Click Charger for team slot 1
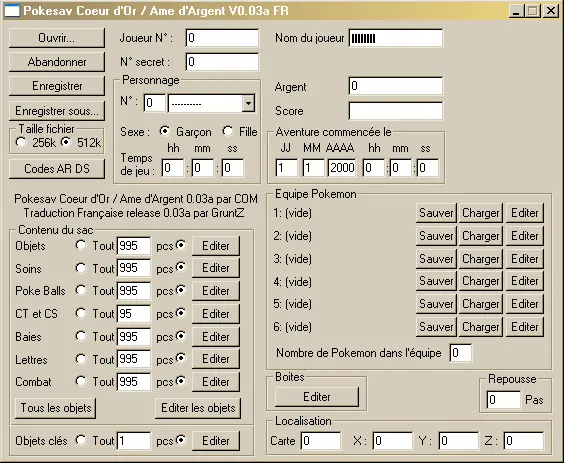 coord(481,213)
